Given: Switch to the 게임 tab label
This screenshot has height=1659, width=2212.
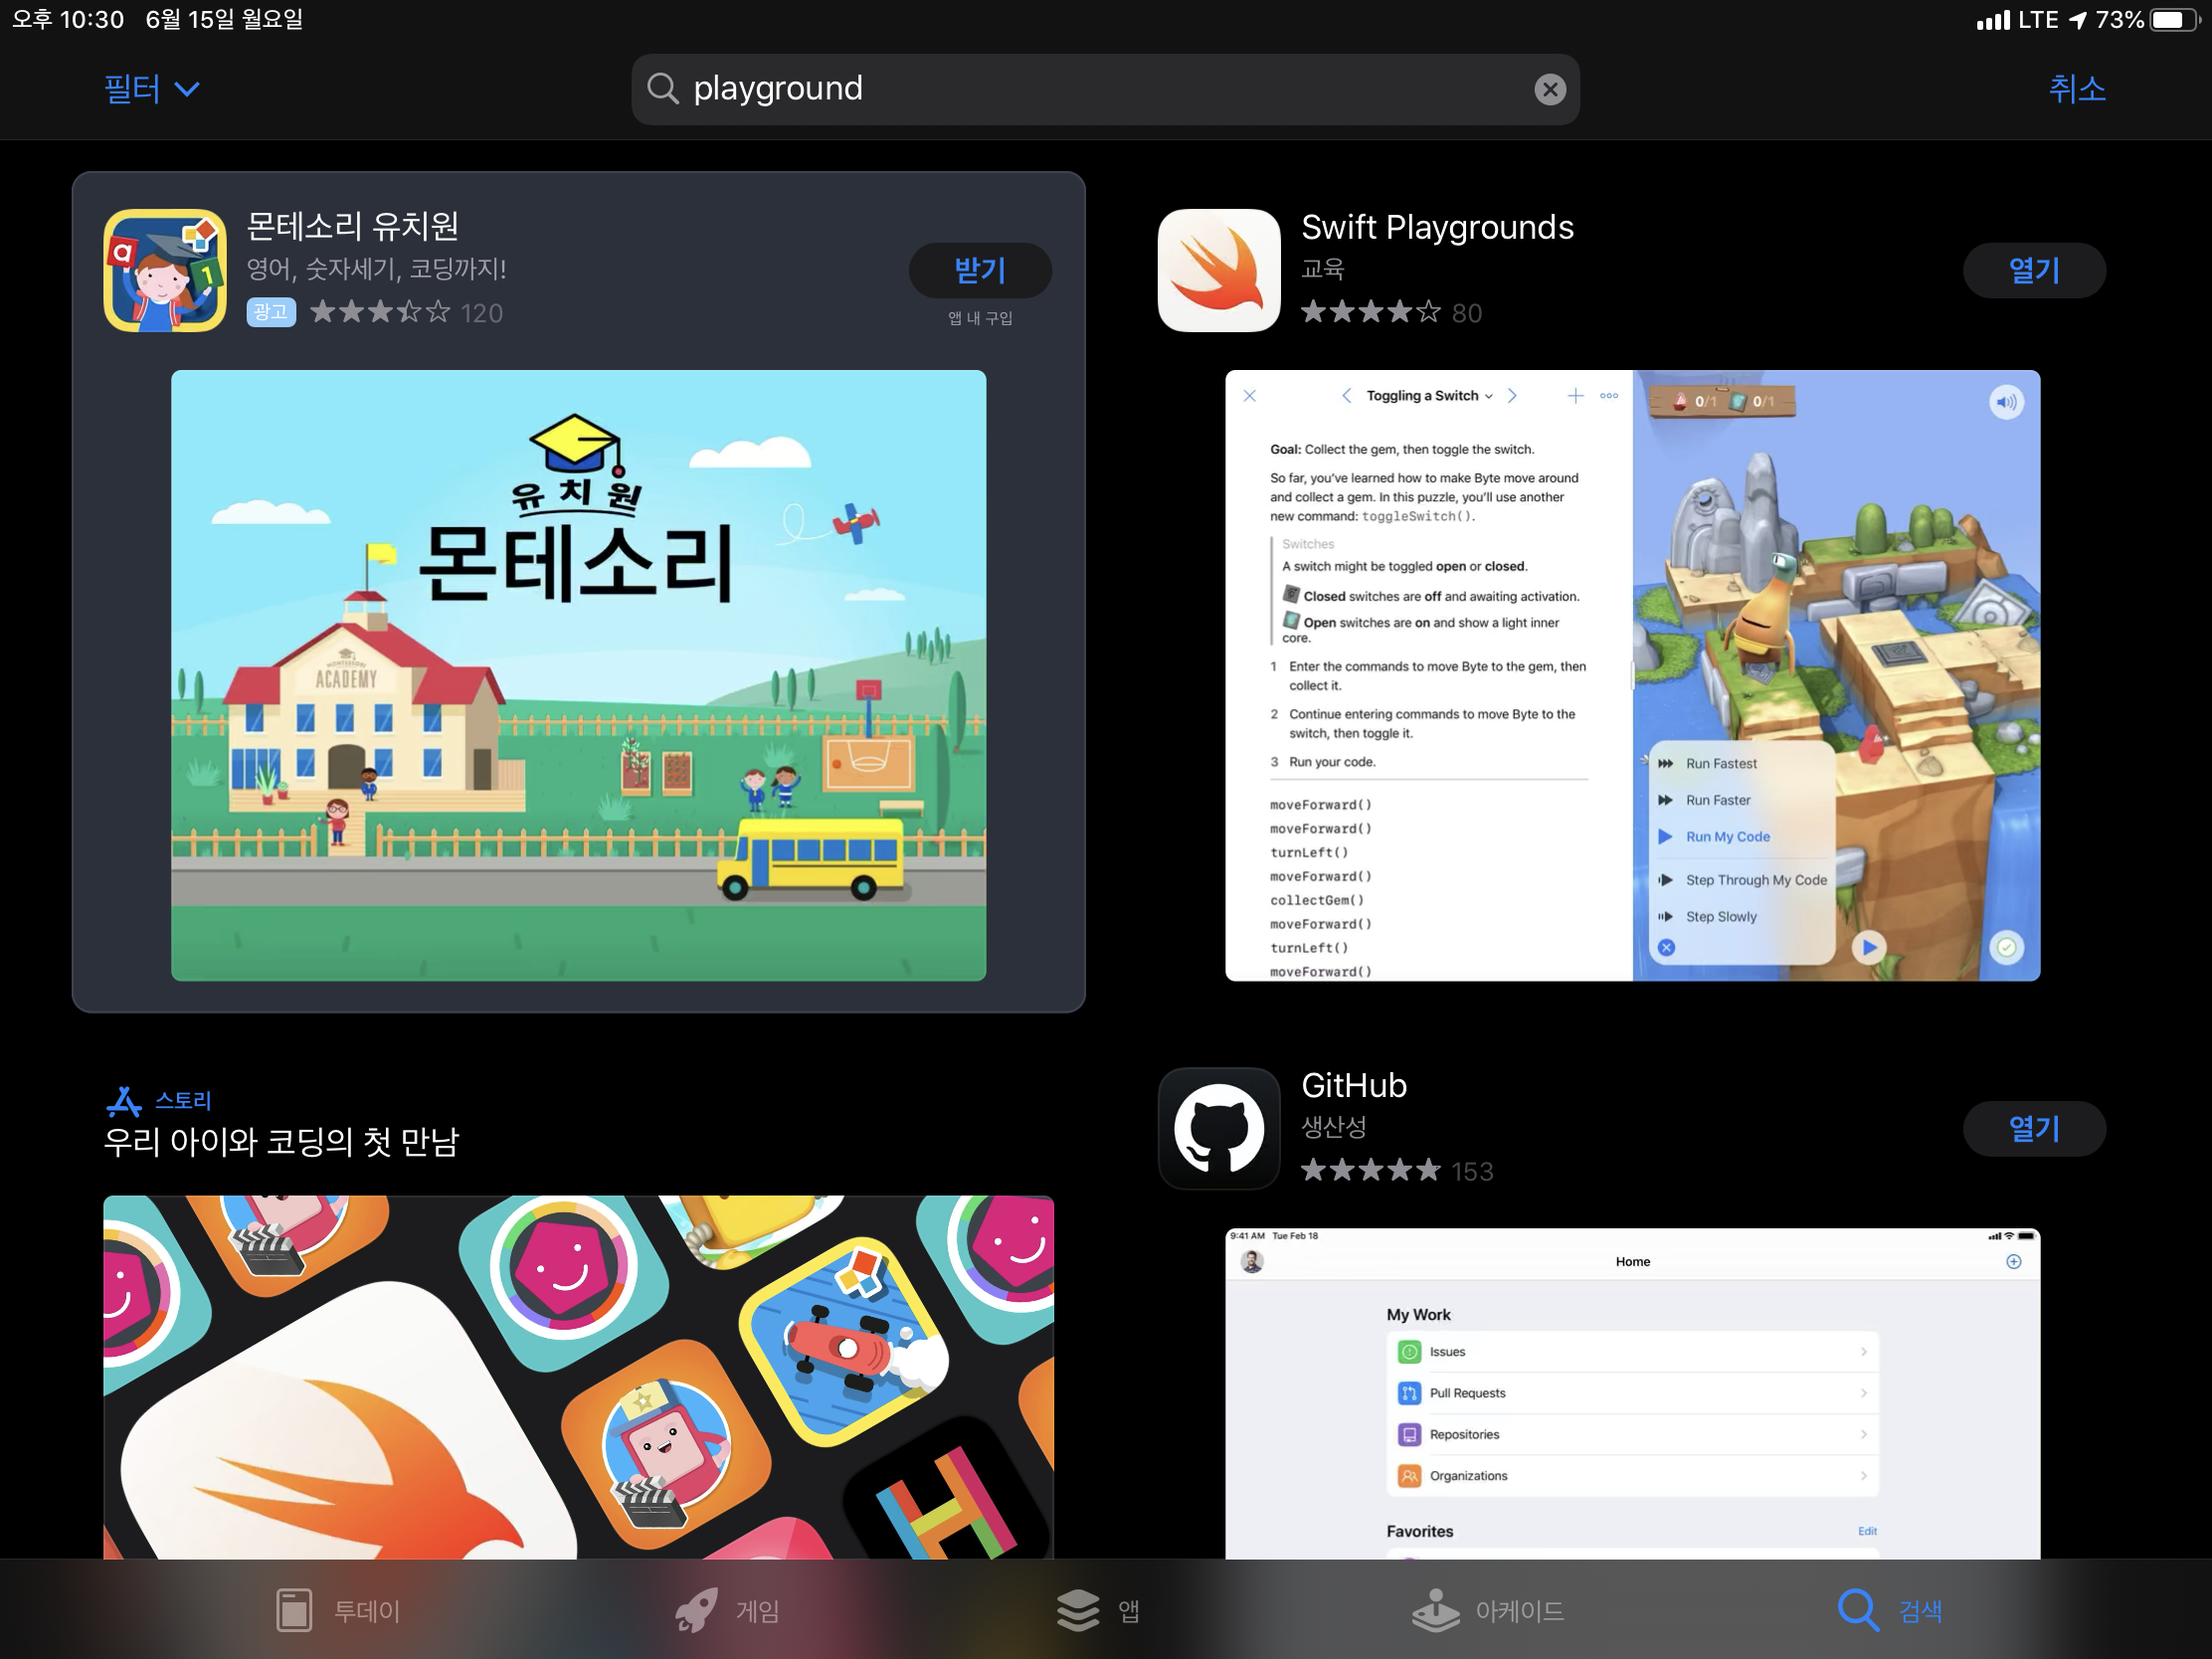Looking at the screenshot, I should 757,1611.
